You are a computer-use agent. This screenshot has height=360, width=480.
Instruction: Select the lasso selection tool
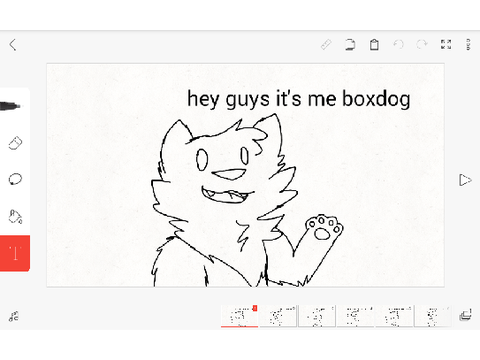(15, 179)
